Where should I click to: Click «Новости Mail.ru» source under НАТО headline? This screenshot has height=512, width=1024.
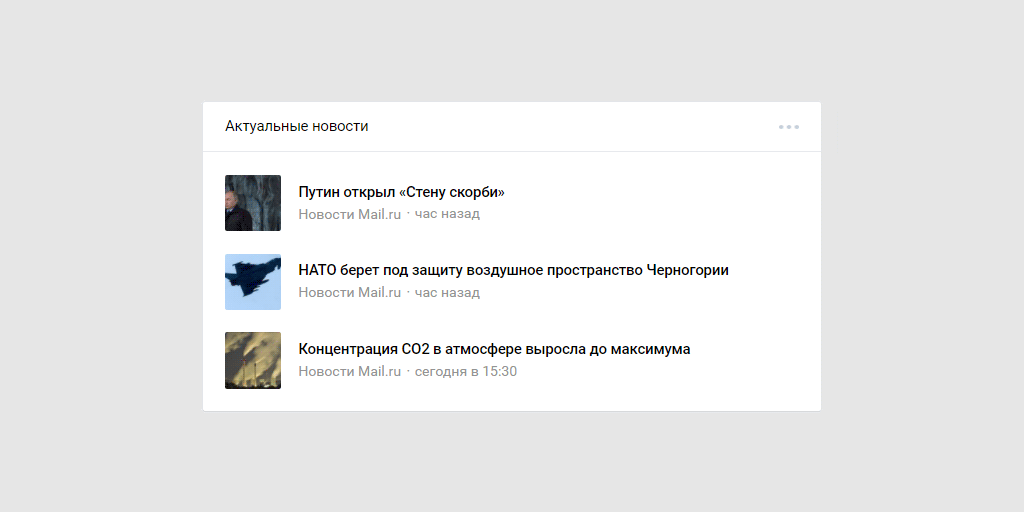point(349,293)
